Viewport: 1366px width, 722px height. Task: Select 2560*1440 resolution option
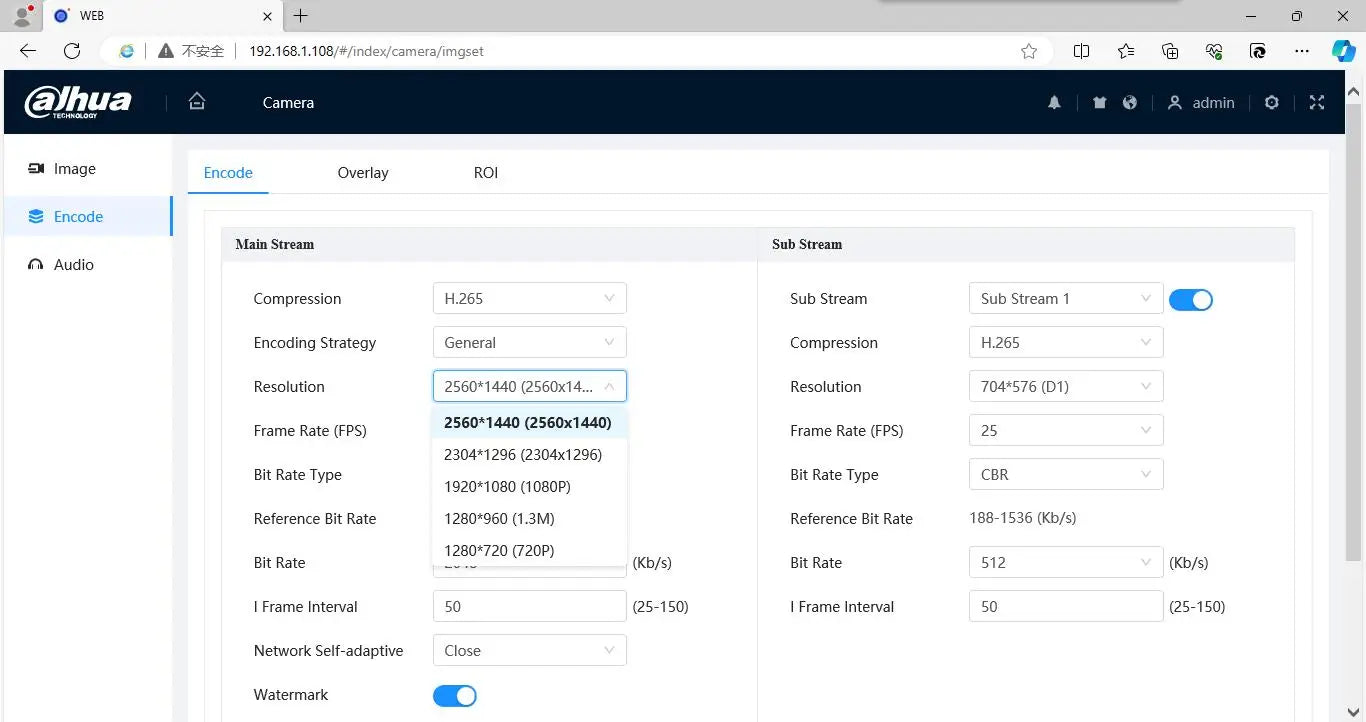coord(529,422)
